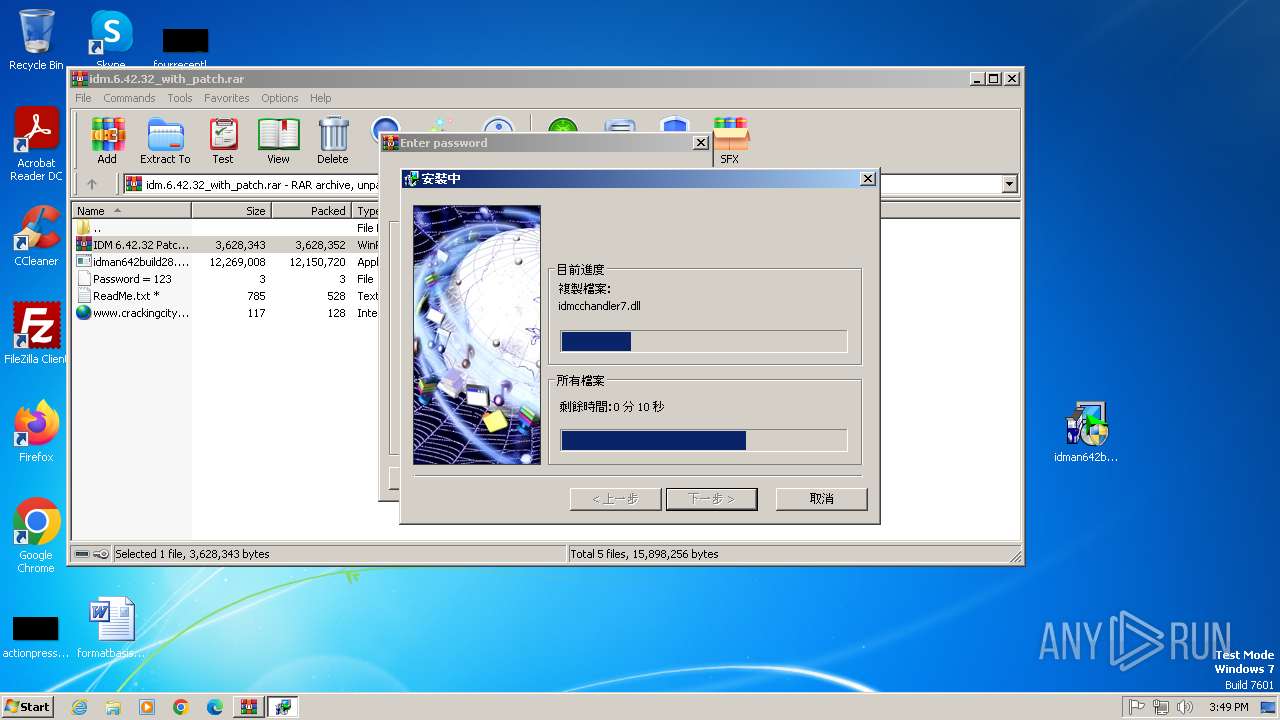Open the Recycle Bin desktop icon
Viewport: 1280px width, 720px height.
[x=36, y=40]
